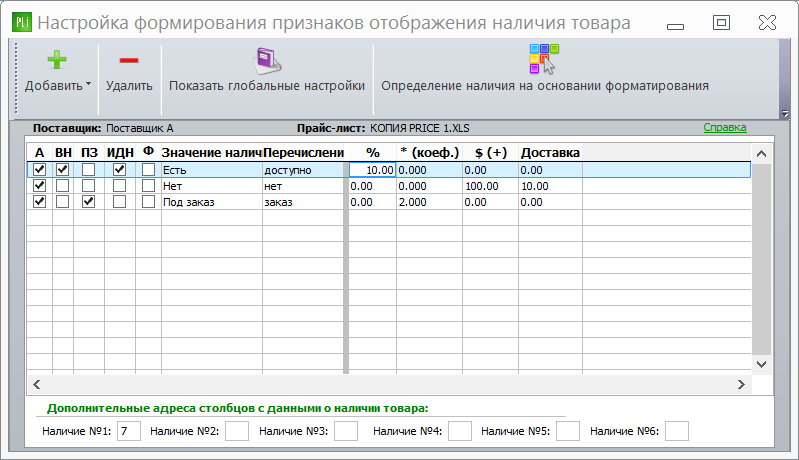The image size is (799, 460).
Task: Click the PLi application icon in title bar
Action: (x=22, y=22)
